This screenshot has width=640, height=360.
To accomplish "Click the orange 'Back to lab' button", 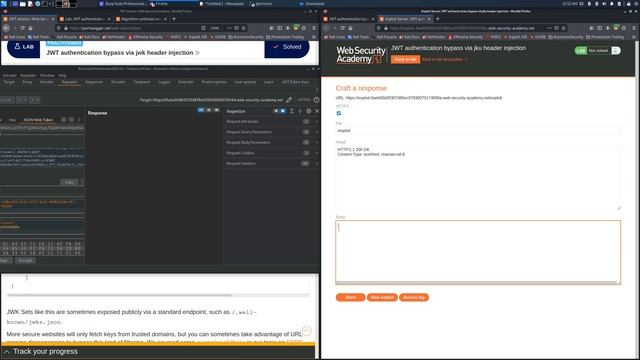I will [x=405, y=60].
